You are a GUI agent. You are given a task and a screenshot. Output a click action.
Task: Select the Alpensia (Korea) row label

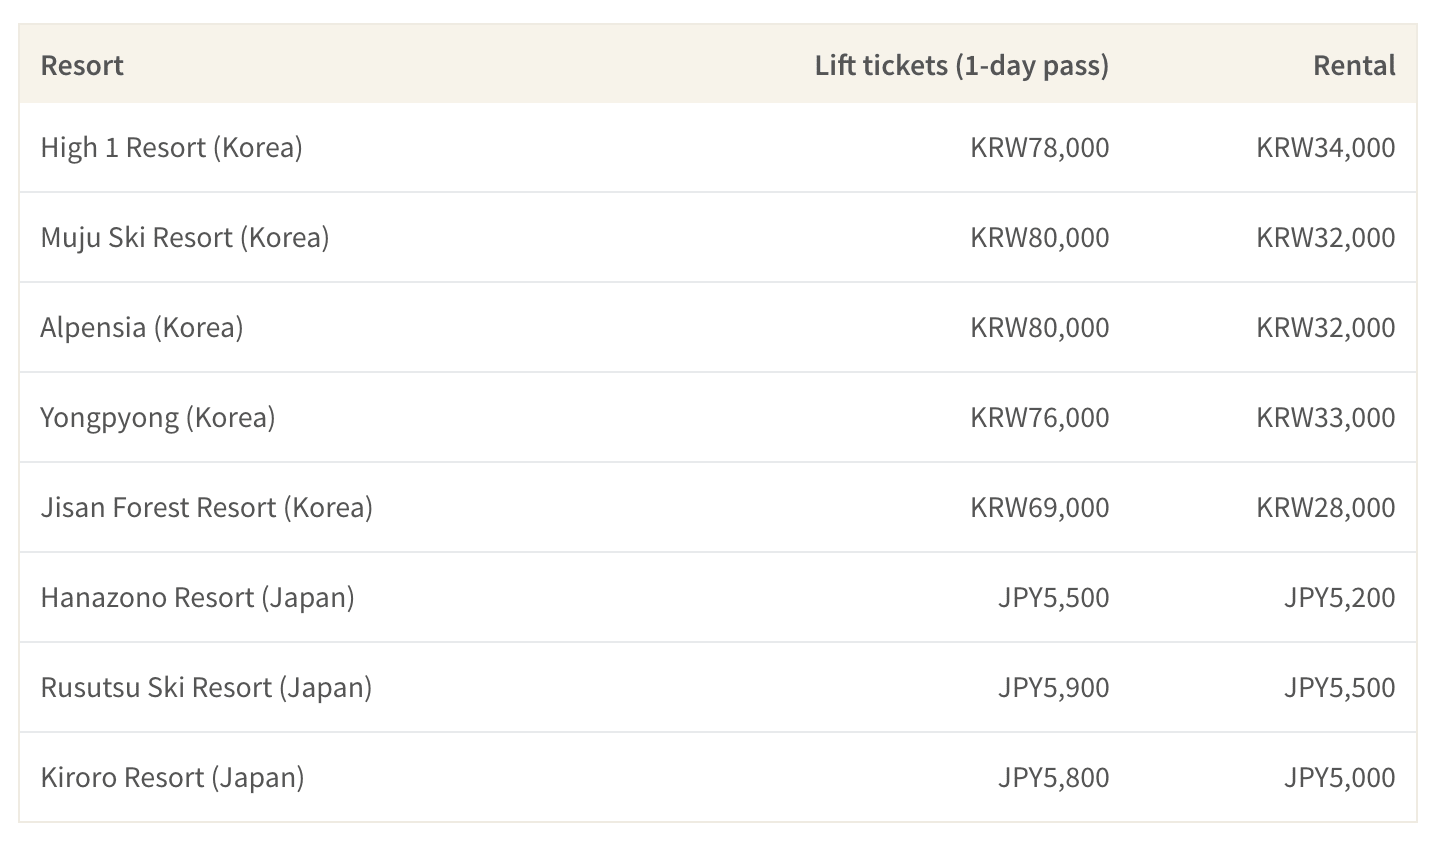click(142, 327)
